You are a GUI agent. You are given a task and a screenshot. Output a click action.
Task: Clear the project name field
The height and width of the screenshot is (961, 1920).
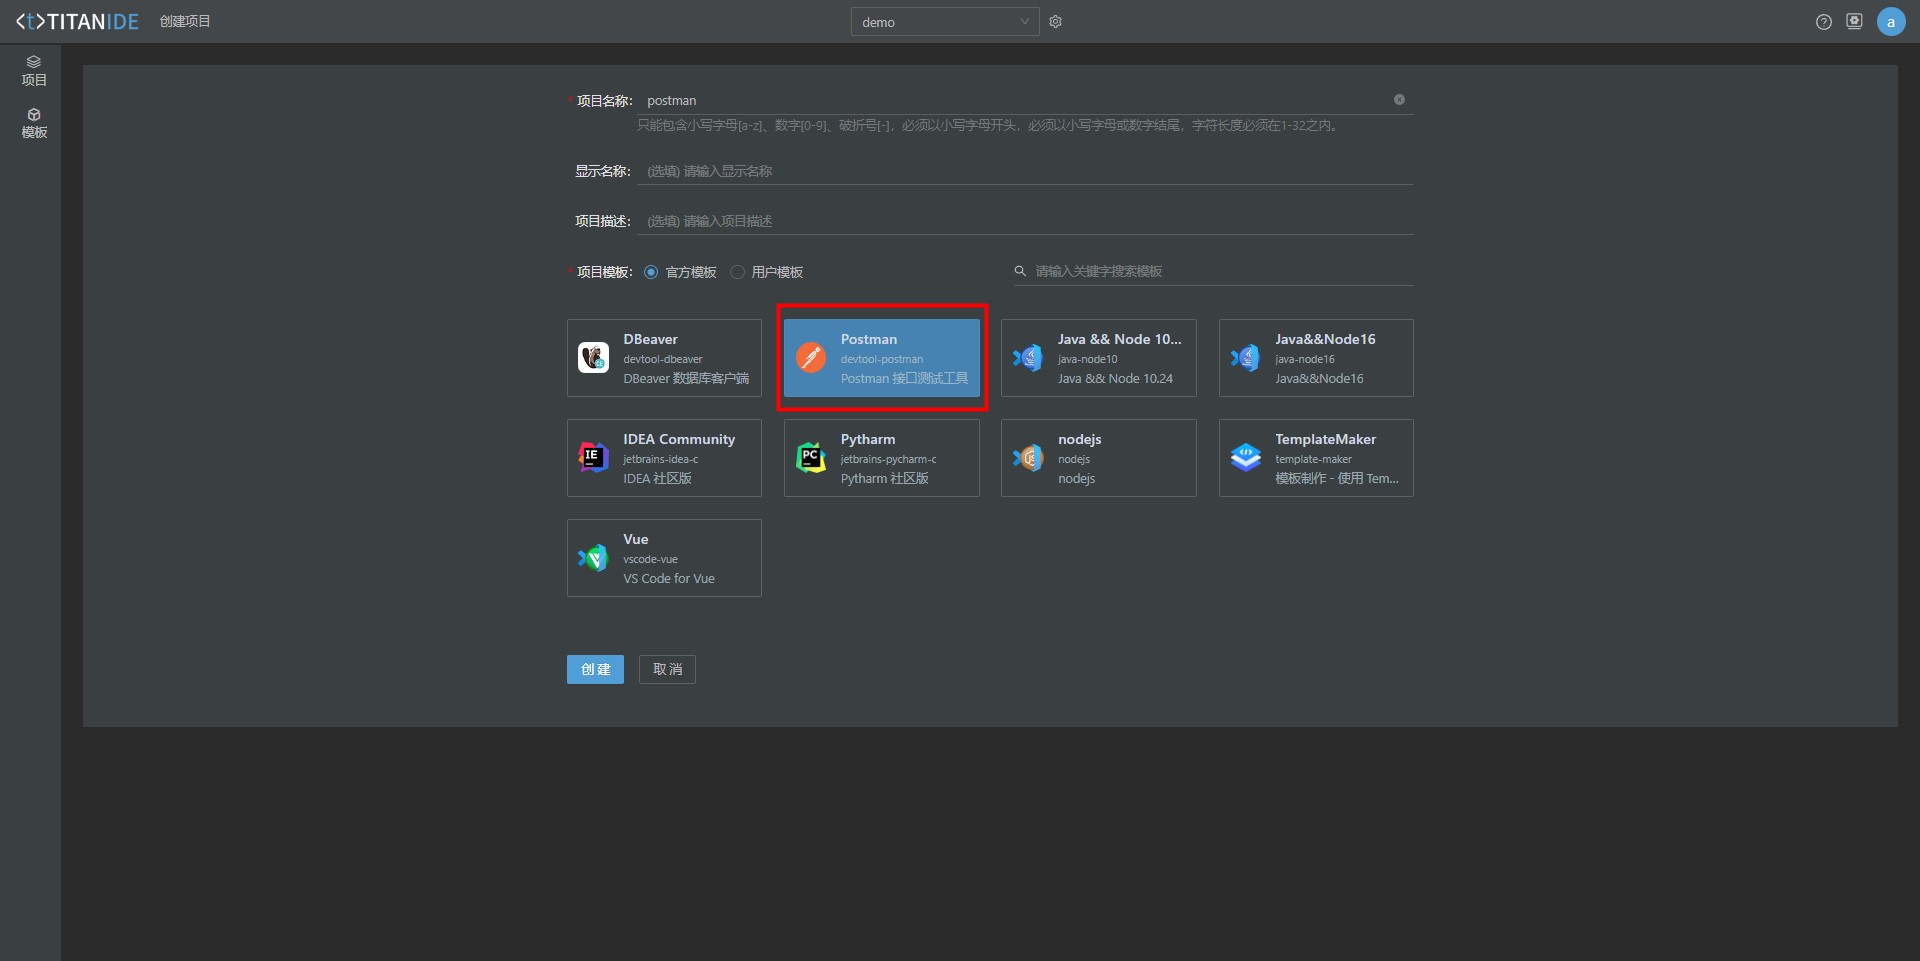[1399, 100]
